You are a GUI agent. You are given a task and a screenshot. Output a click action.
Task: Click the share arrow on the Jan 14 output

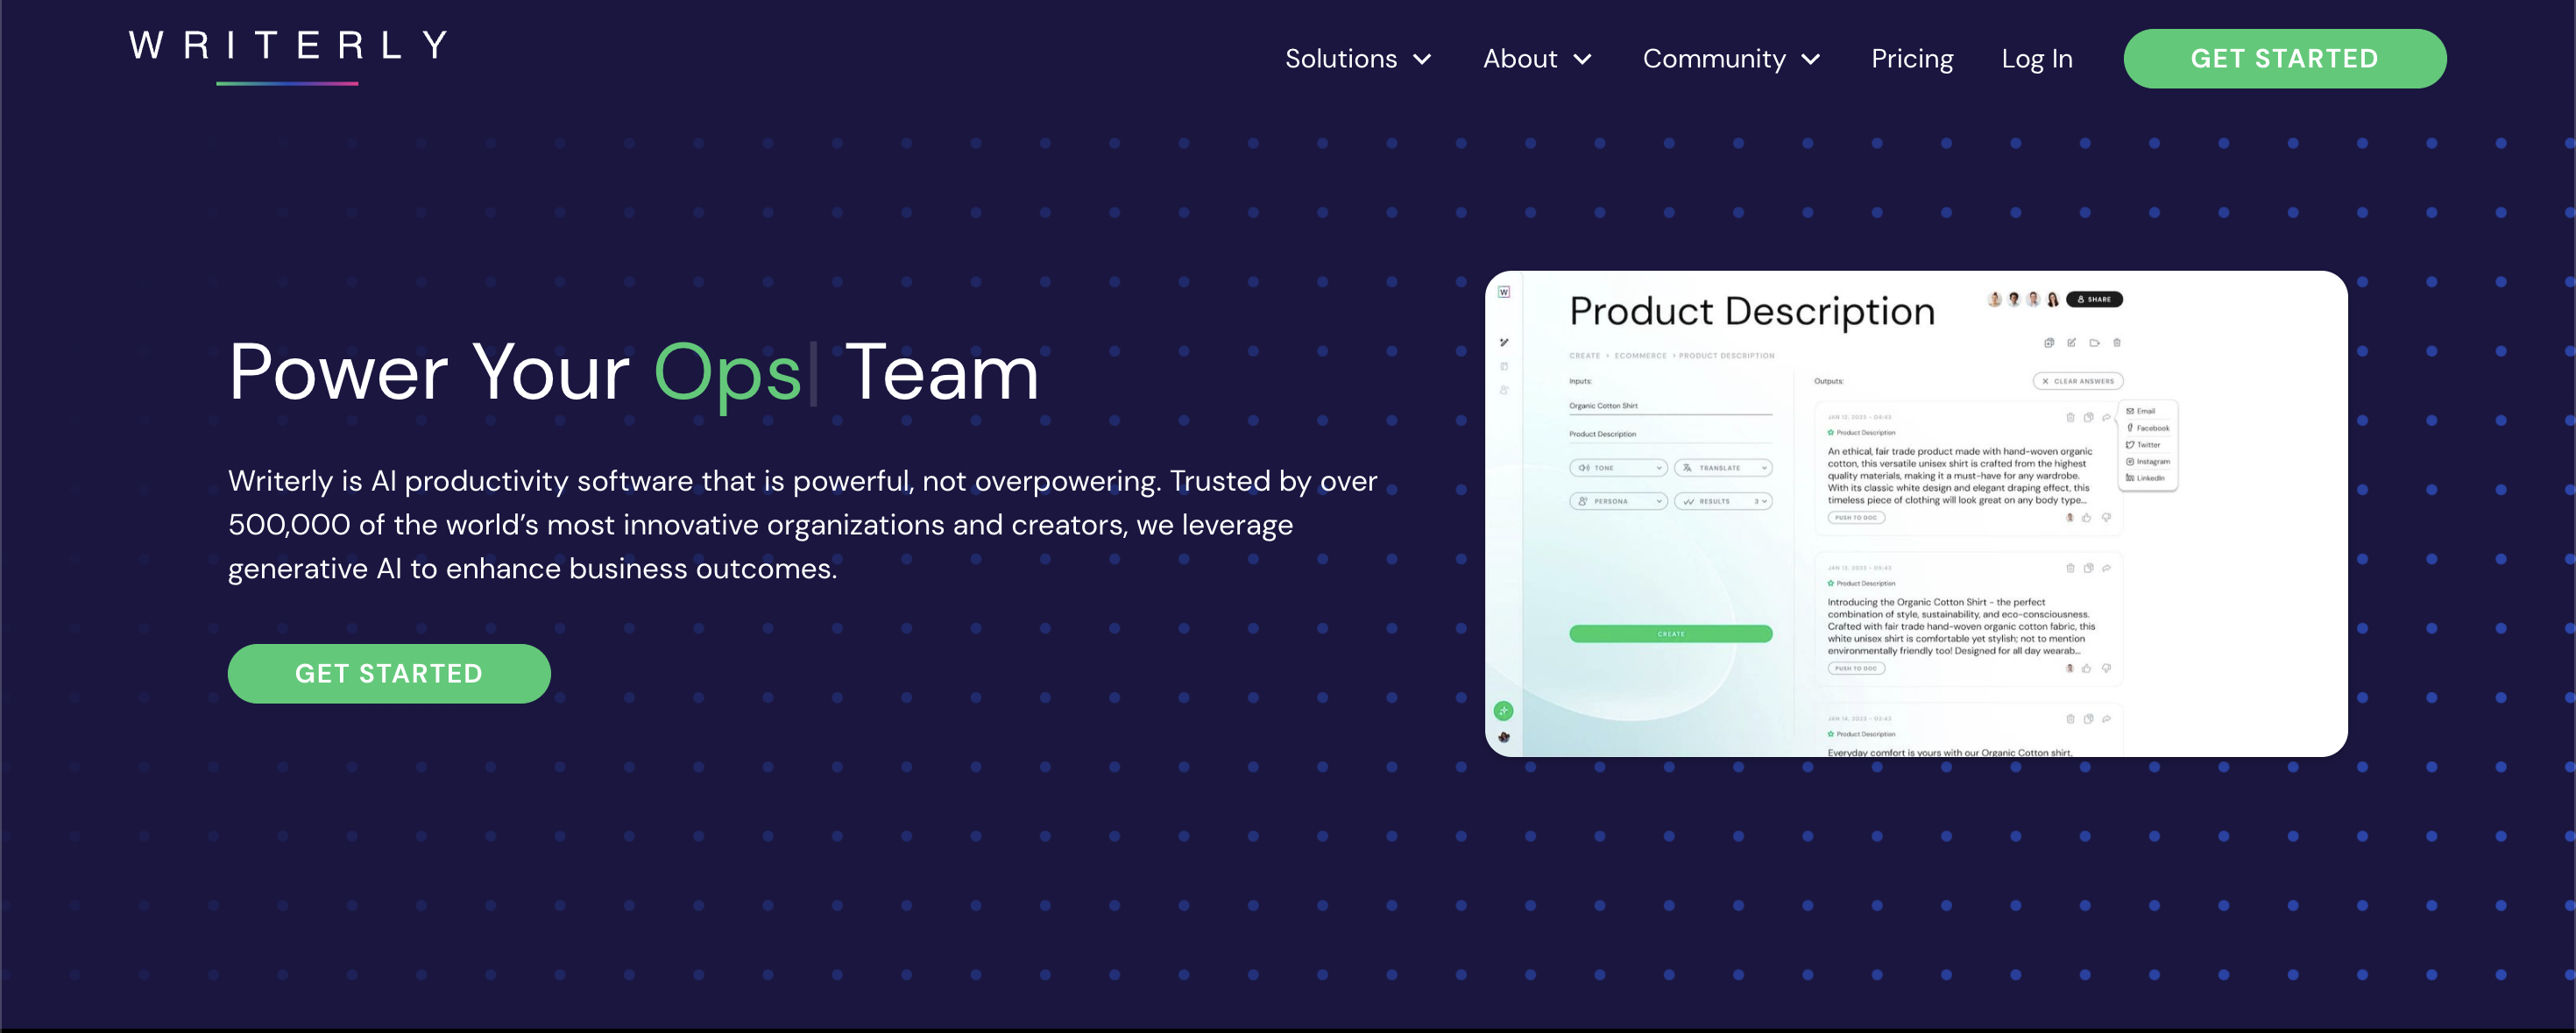(x=2106, y=719)
